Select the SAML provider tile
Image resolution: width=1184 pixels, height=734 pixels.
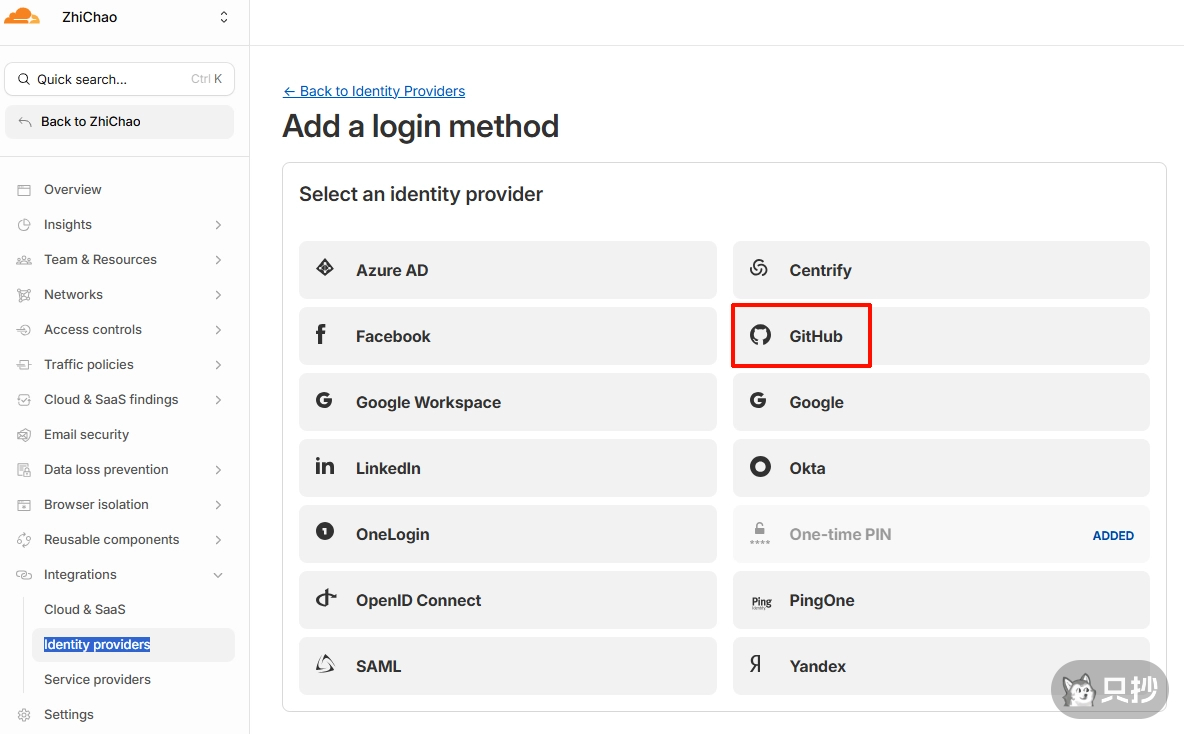coord(507,666)
